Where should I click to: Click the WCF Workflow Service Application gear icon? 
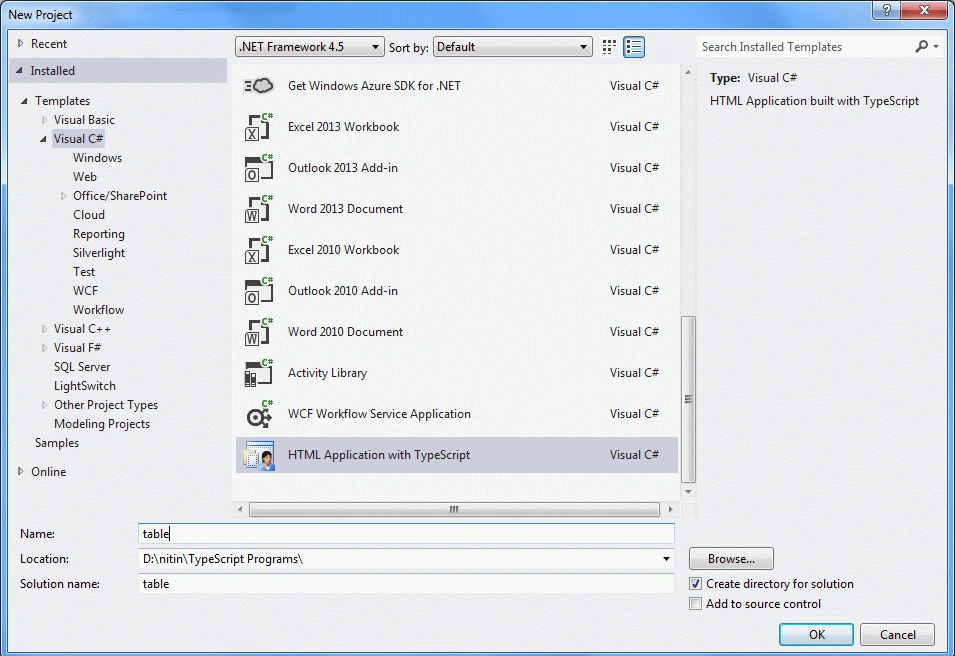pos(259,414)
